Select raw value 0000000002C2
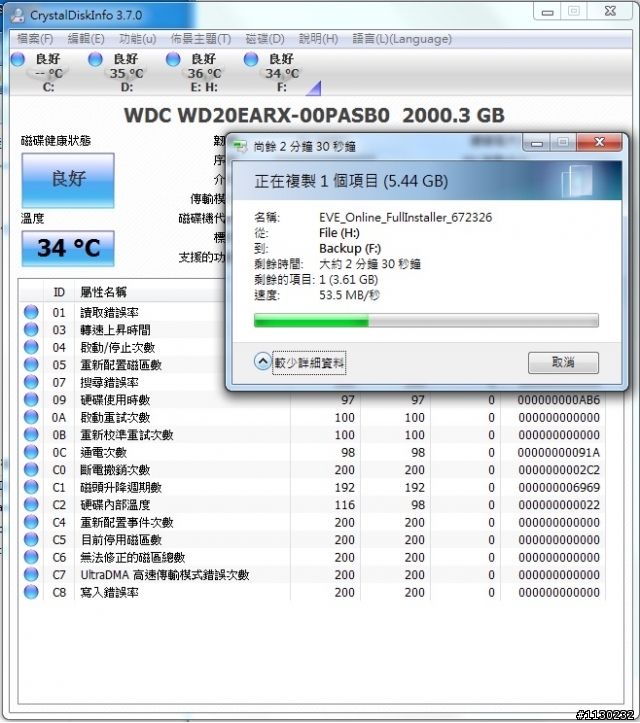 point(558,470)
